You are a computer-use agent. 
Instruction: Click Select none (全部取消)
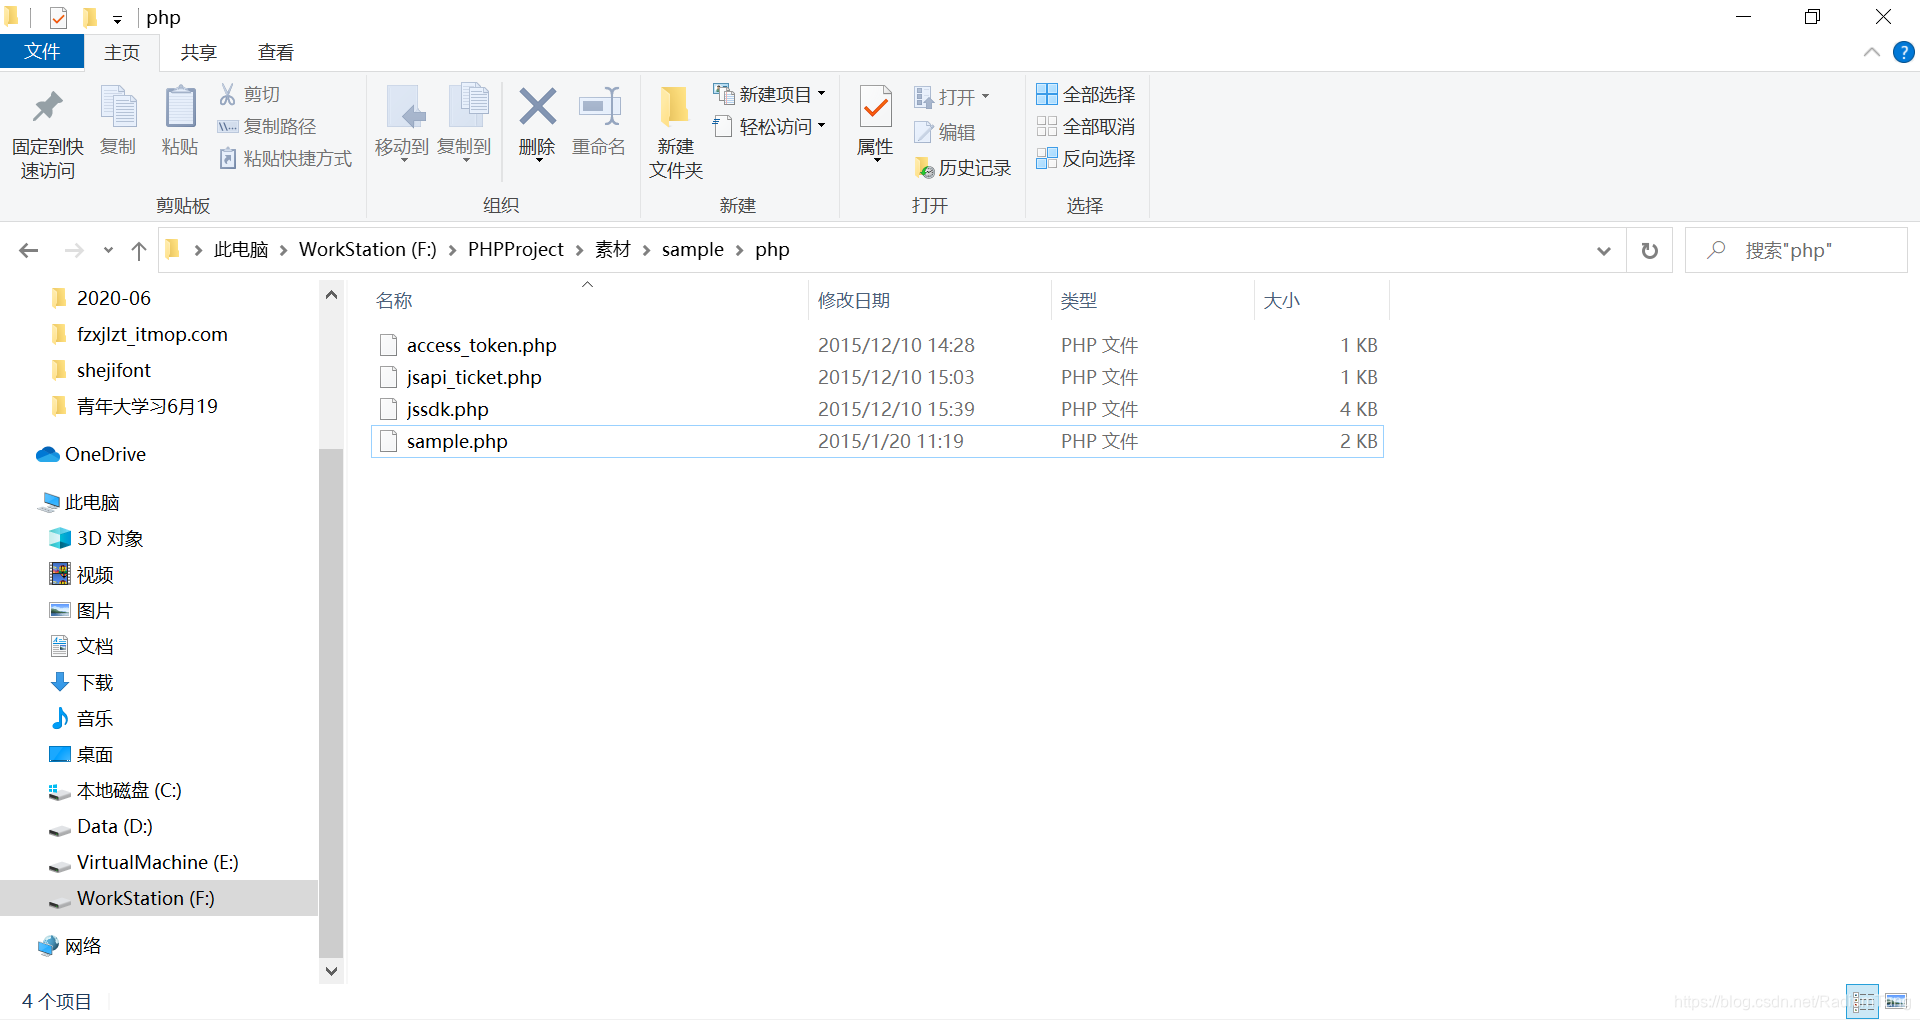(1086, 126)
